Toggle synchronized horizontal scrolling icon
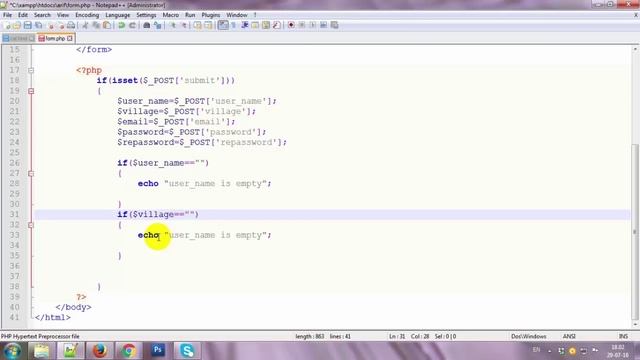This screenshot has width=640, height=360. click(x=208, y=25)
